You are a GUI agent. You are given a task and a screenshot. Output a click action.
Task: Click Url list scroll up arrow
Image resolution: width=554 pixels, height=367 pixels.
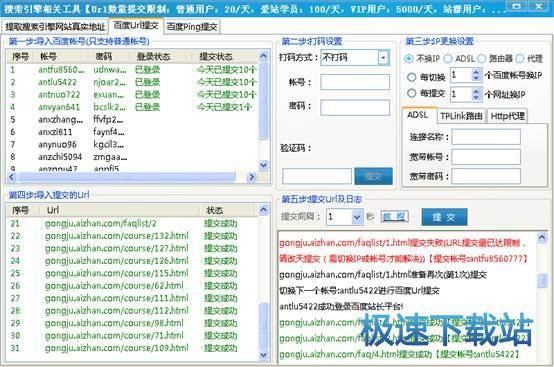tap(264, 210)
